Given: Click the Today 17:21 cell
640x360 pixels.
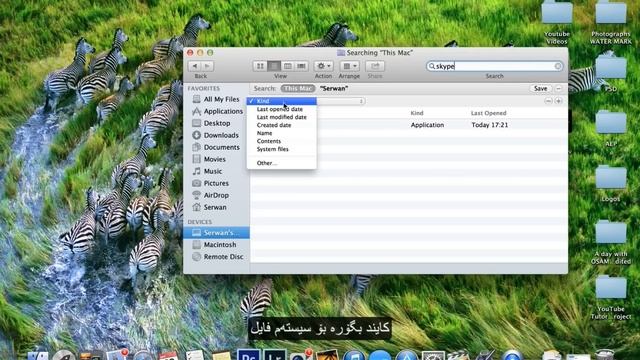Looking at the screenshot, I should tap(490, 125).
